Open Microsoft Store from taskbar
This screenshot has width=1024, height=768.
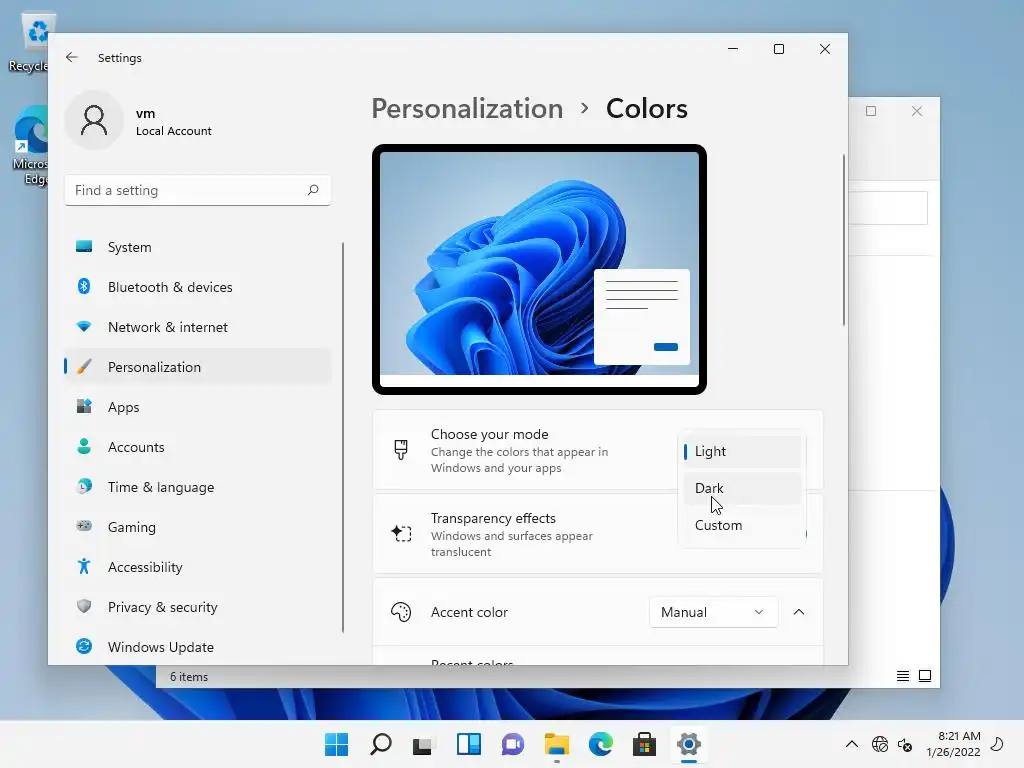click(645, 744)
